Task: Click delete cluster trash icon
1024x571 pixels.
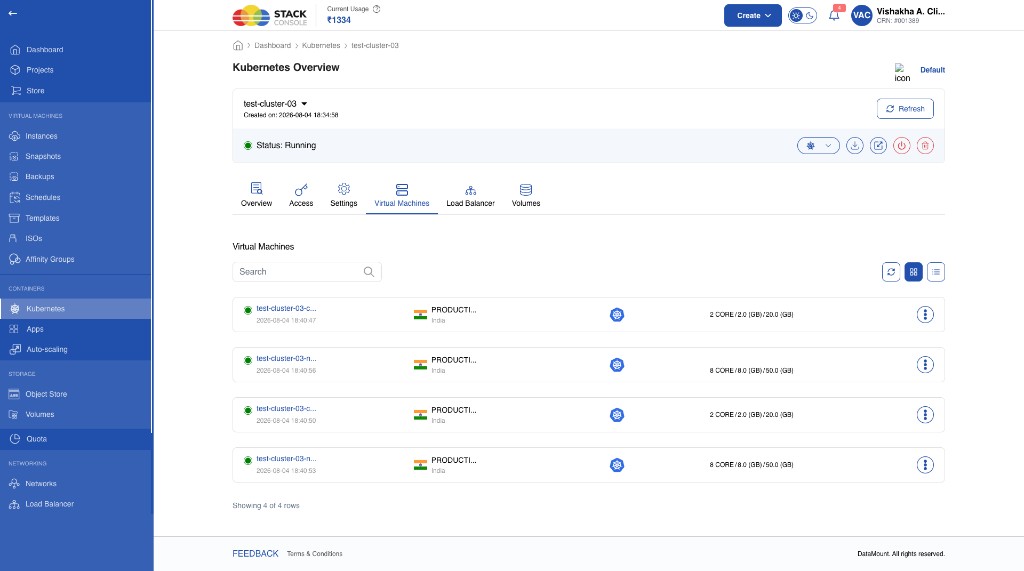Action: click(925, 146)
